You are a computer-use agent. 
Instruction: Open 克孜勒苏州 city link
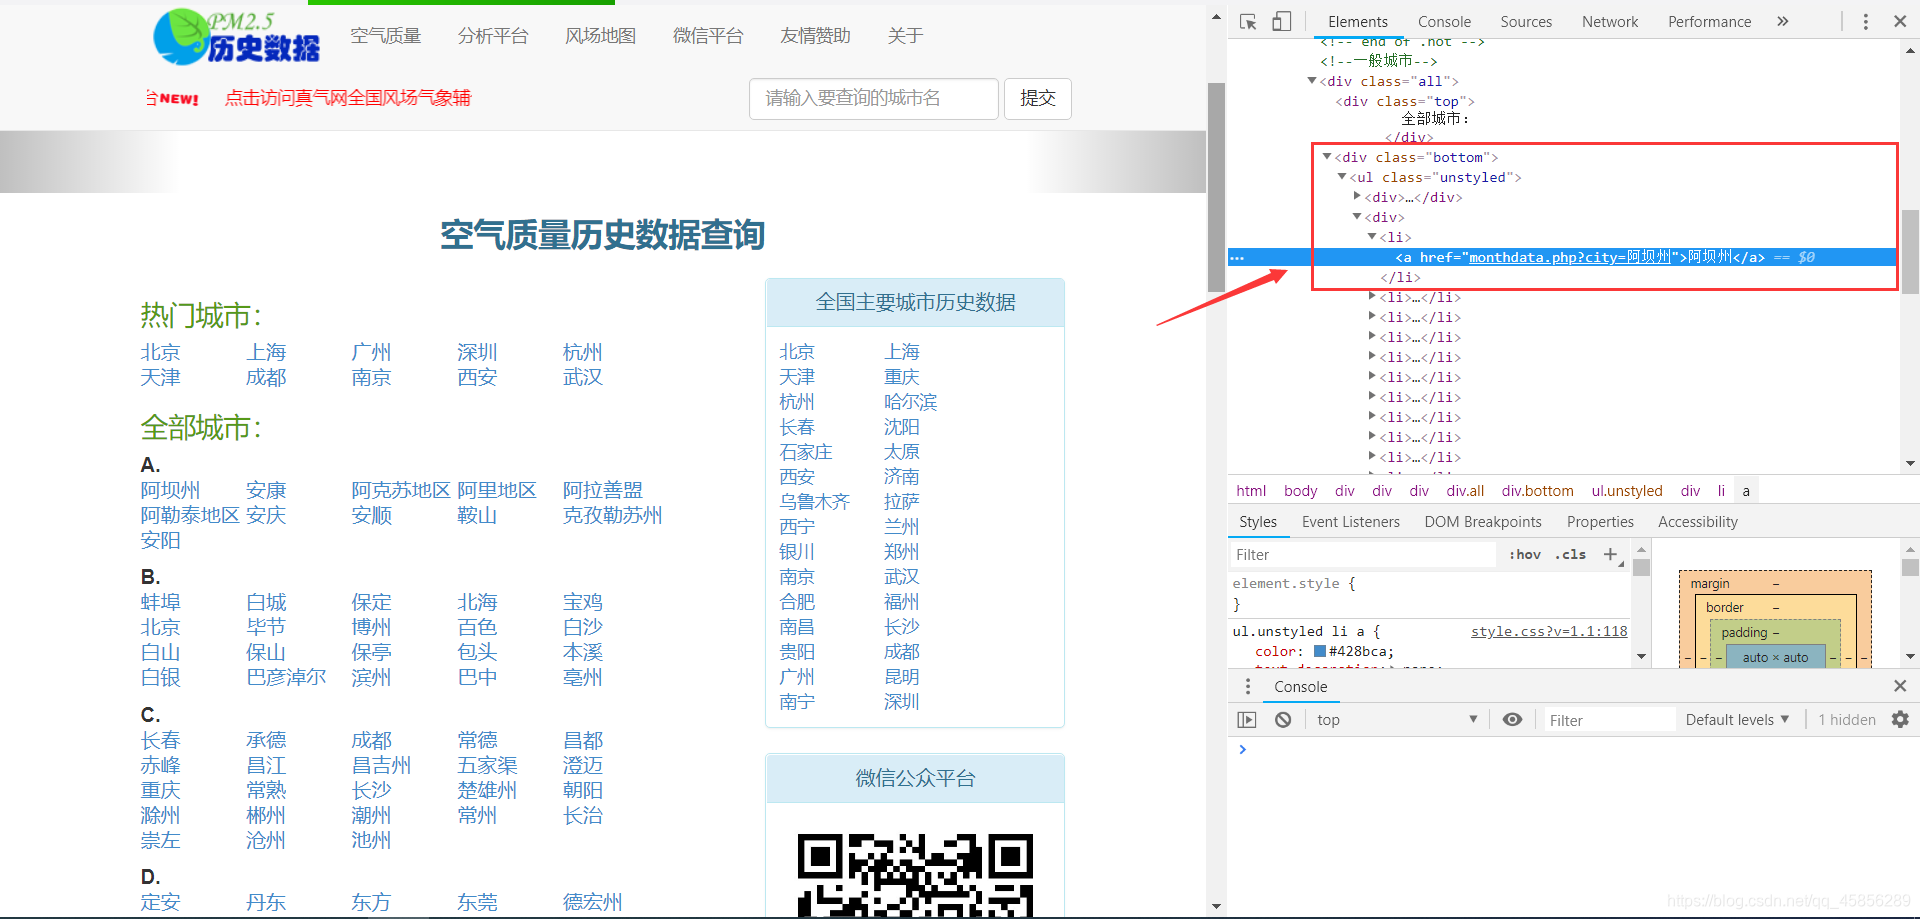[613, 515]
